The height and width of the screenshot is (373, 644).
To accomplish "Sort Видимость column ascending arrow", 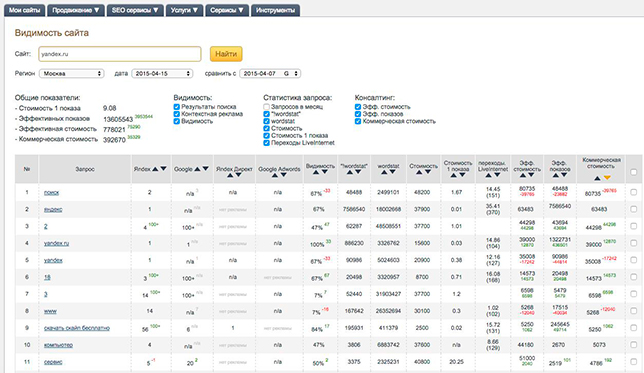I will (x=316, y=172).
